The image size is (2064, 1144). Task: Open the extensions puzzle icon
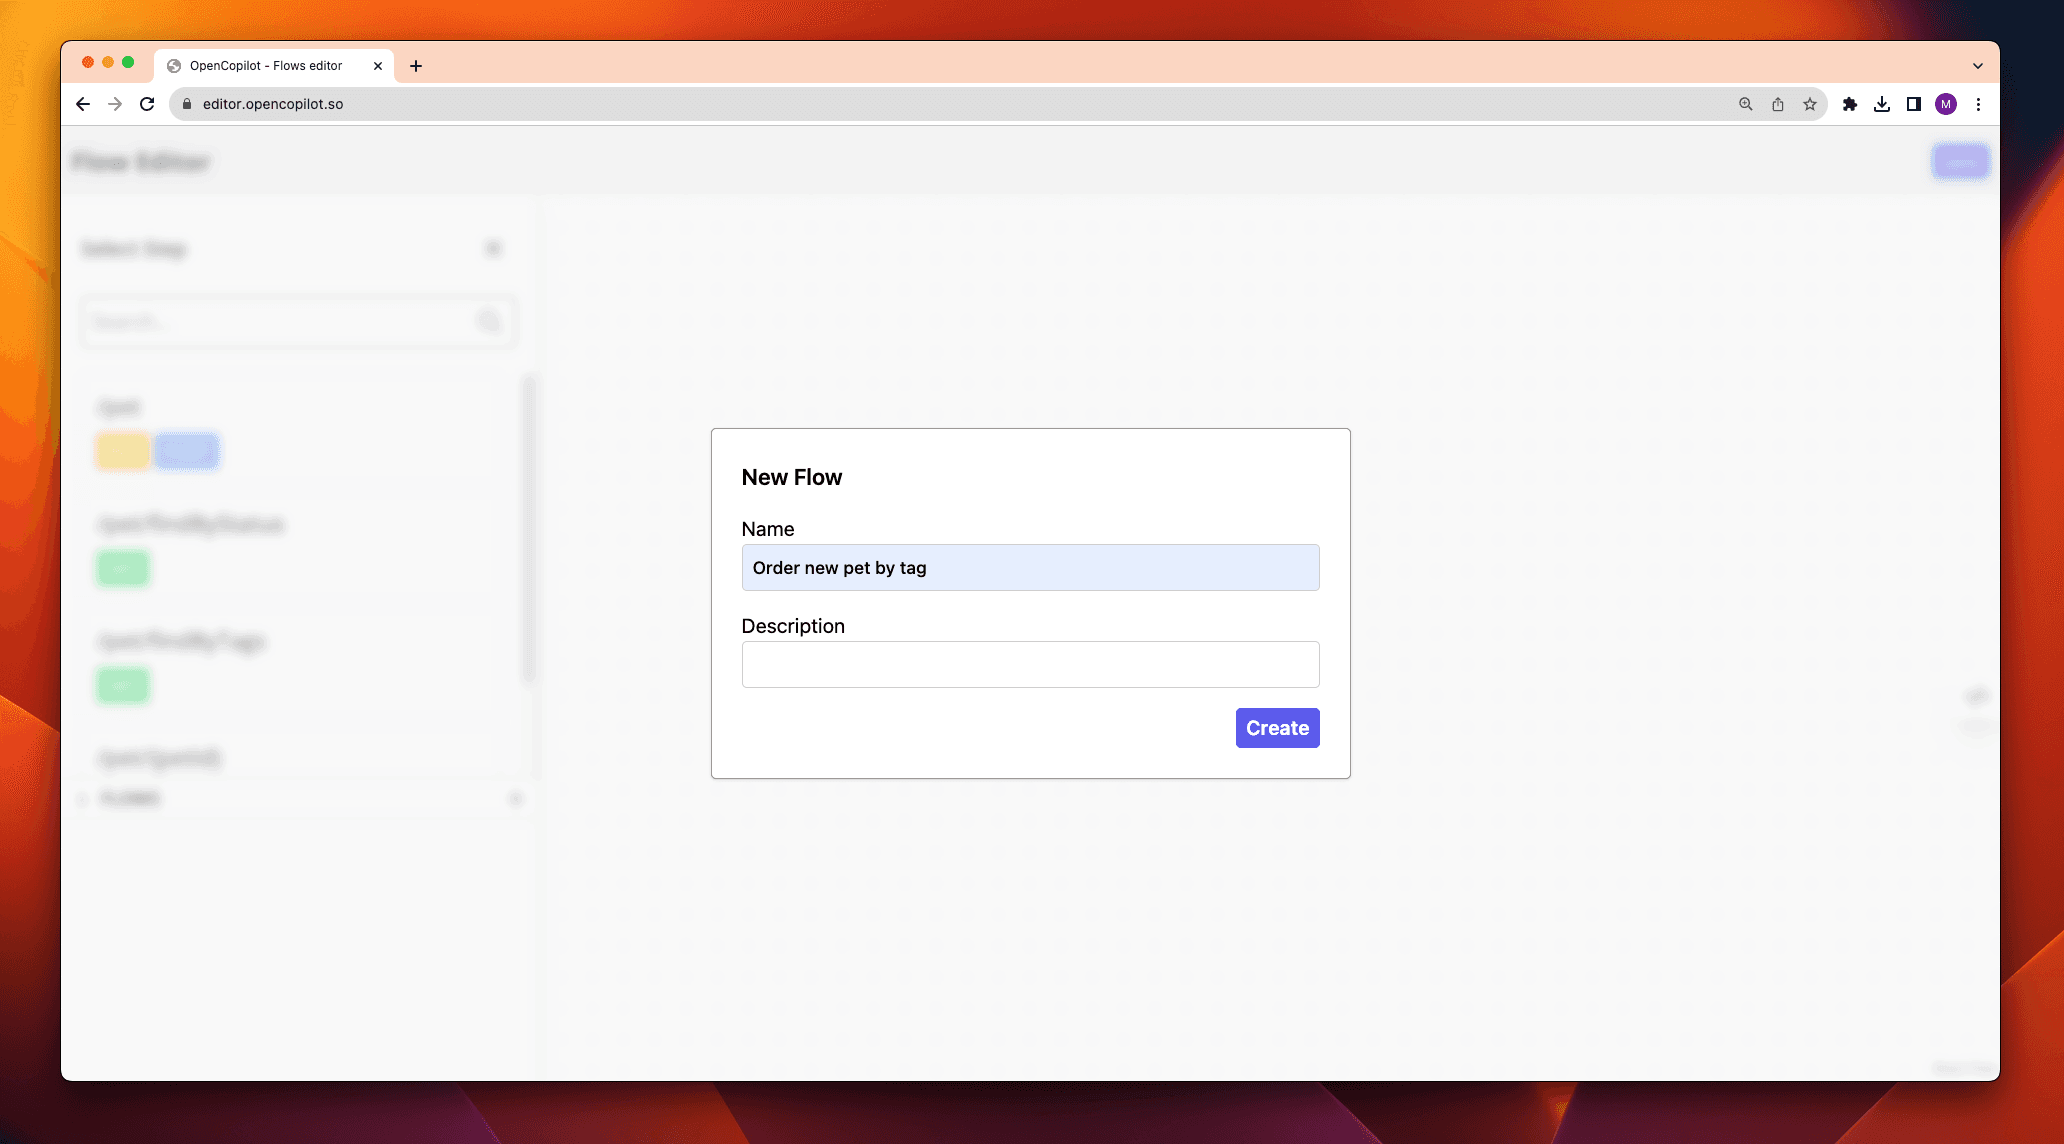1850,104
